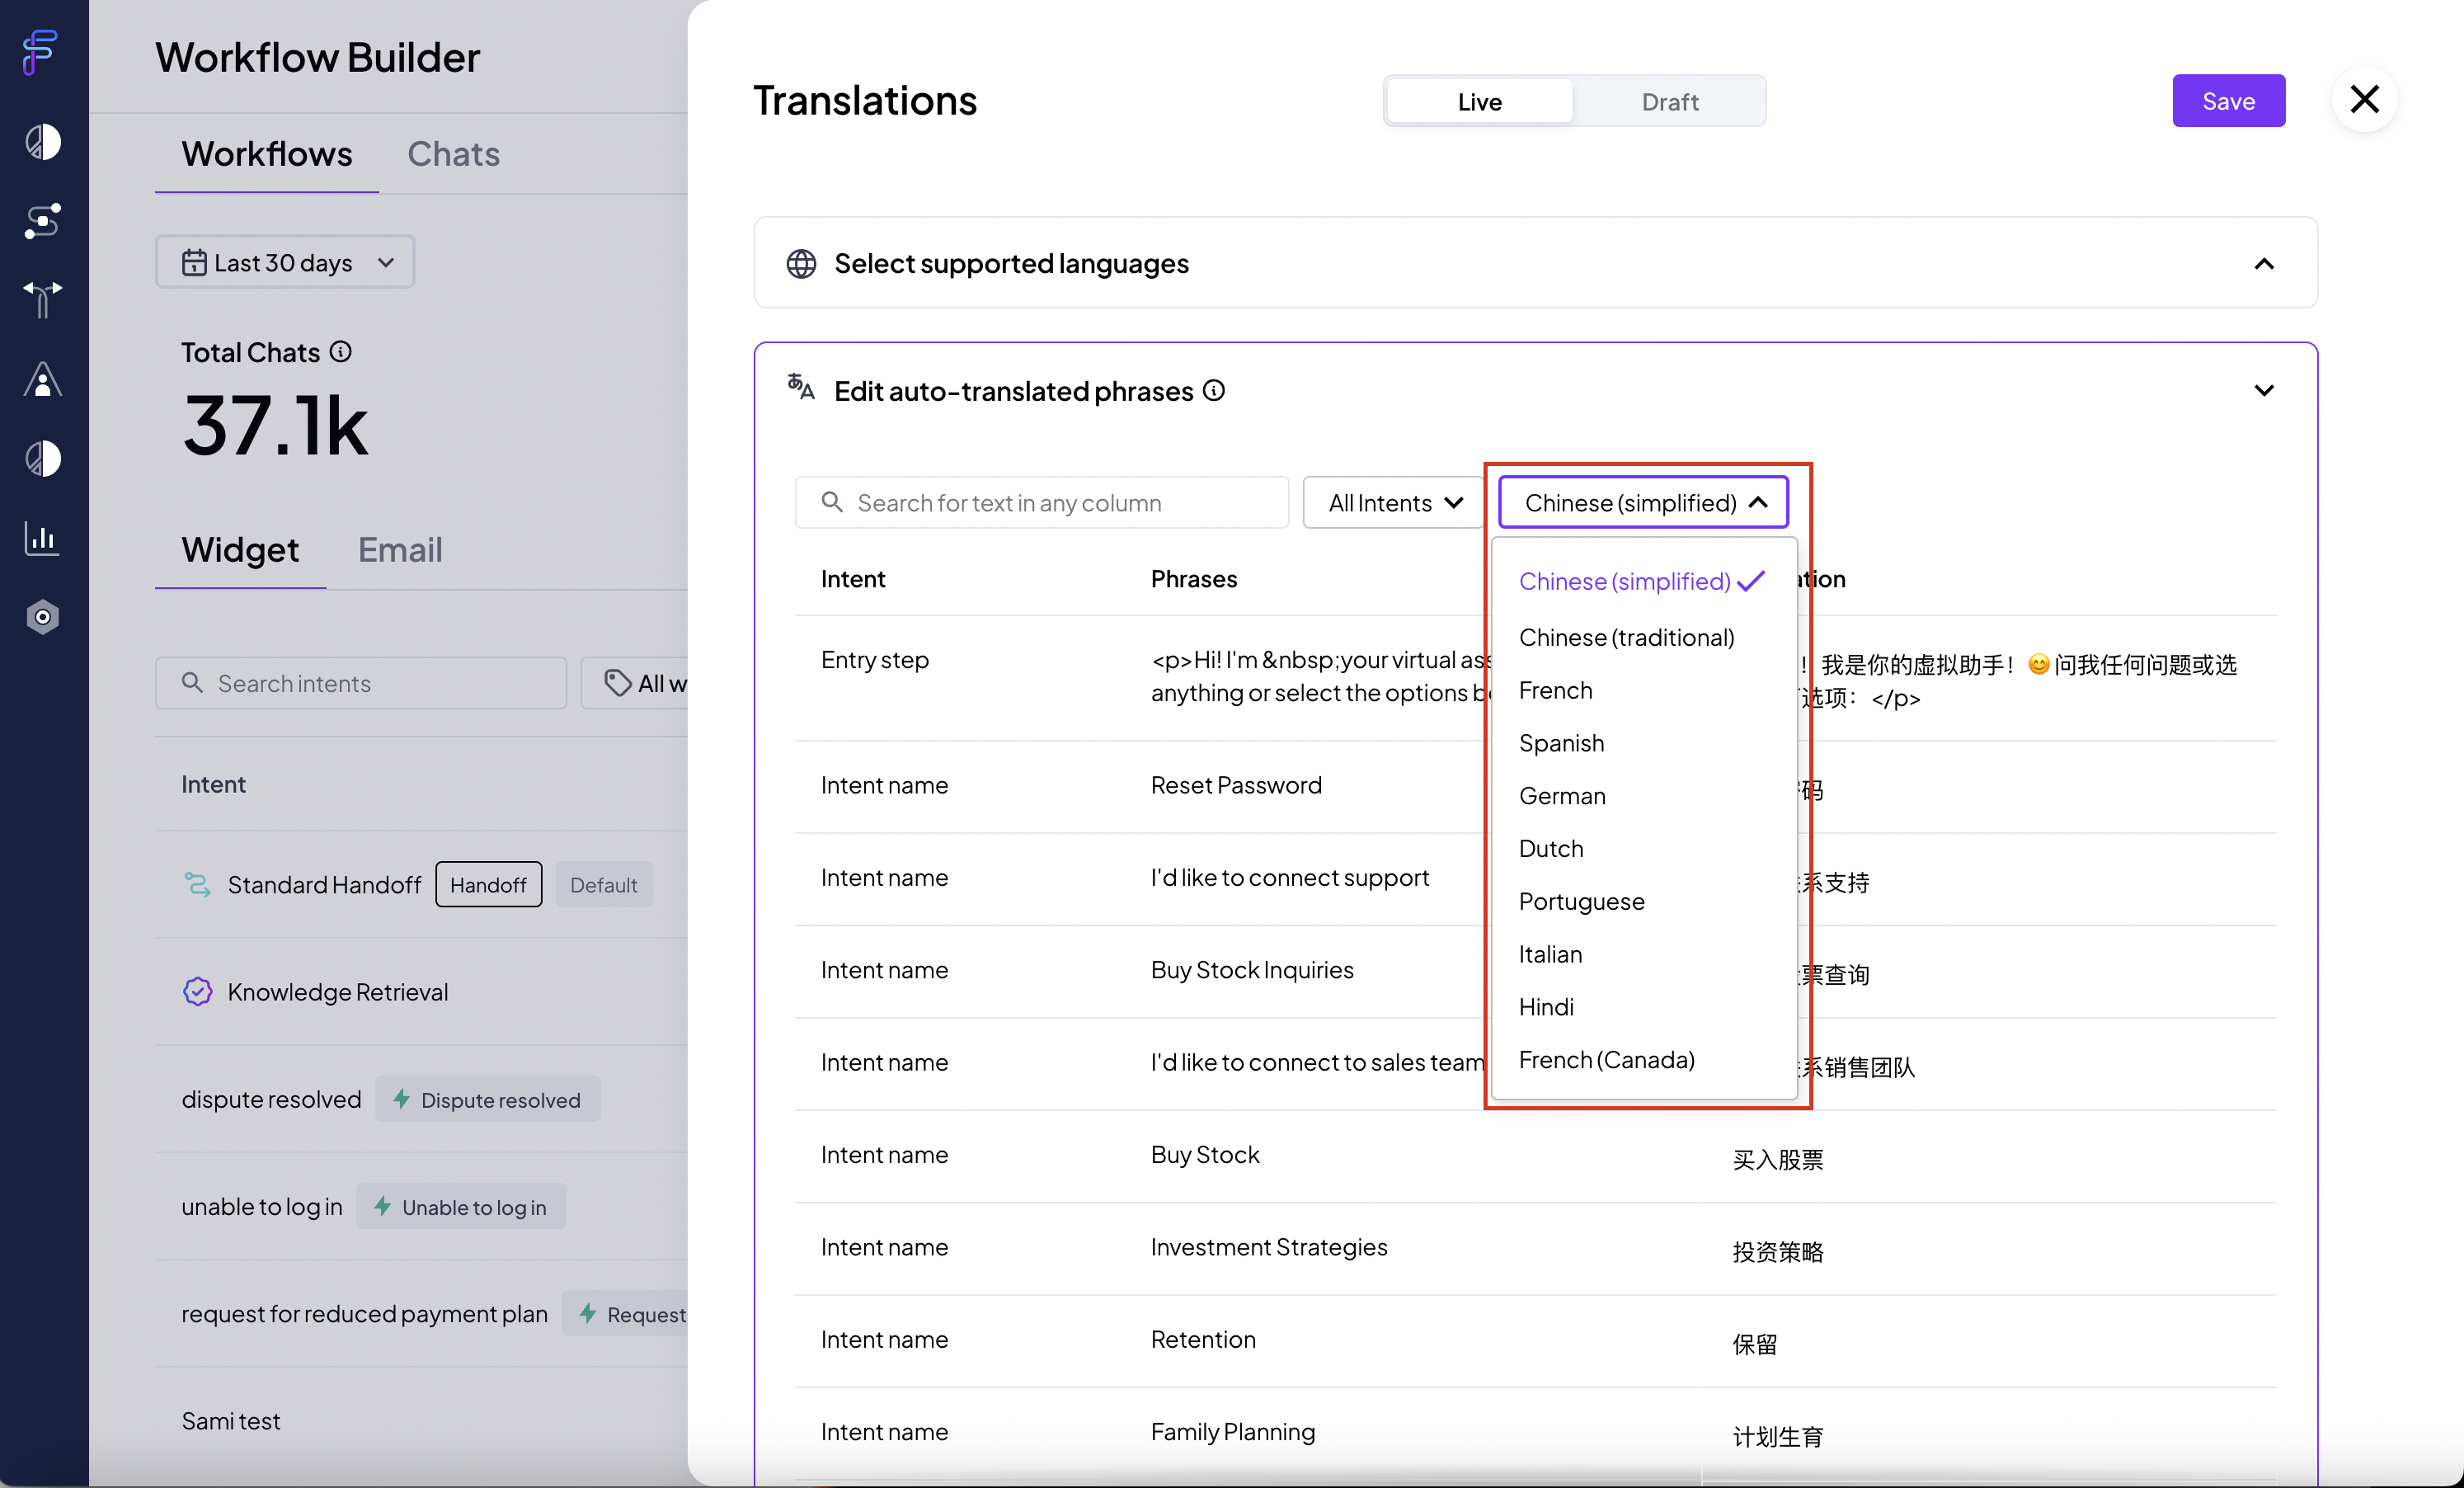Switch to Live translations mode
2464x1488 pixels.
click(1480, 102)
